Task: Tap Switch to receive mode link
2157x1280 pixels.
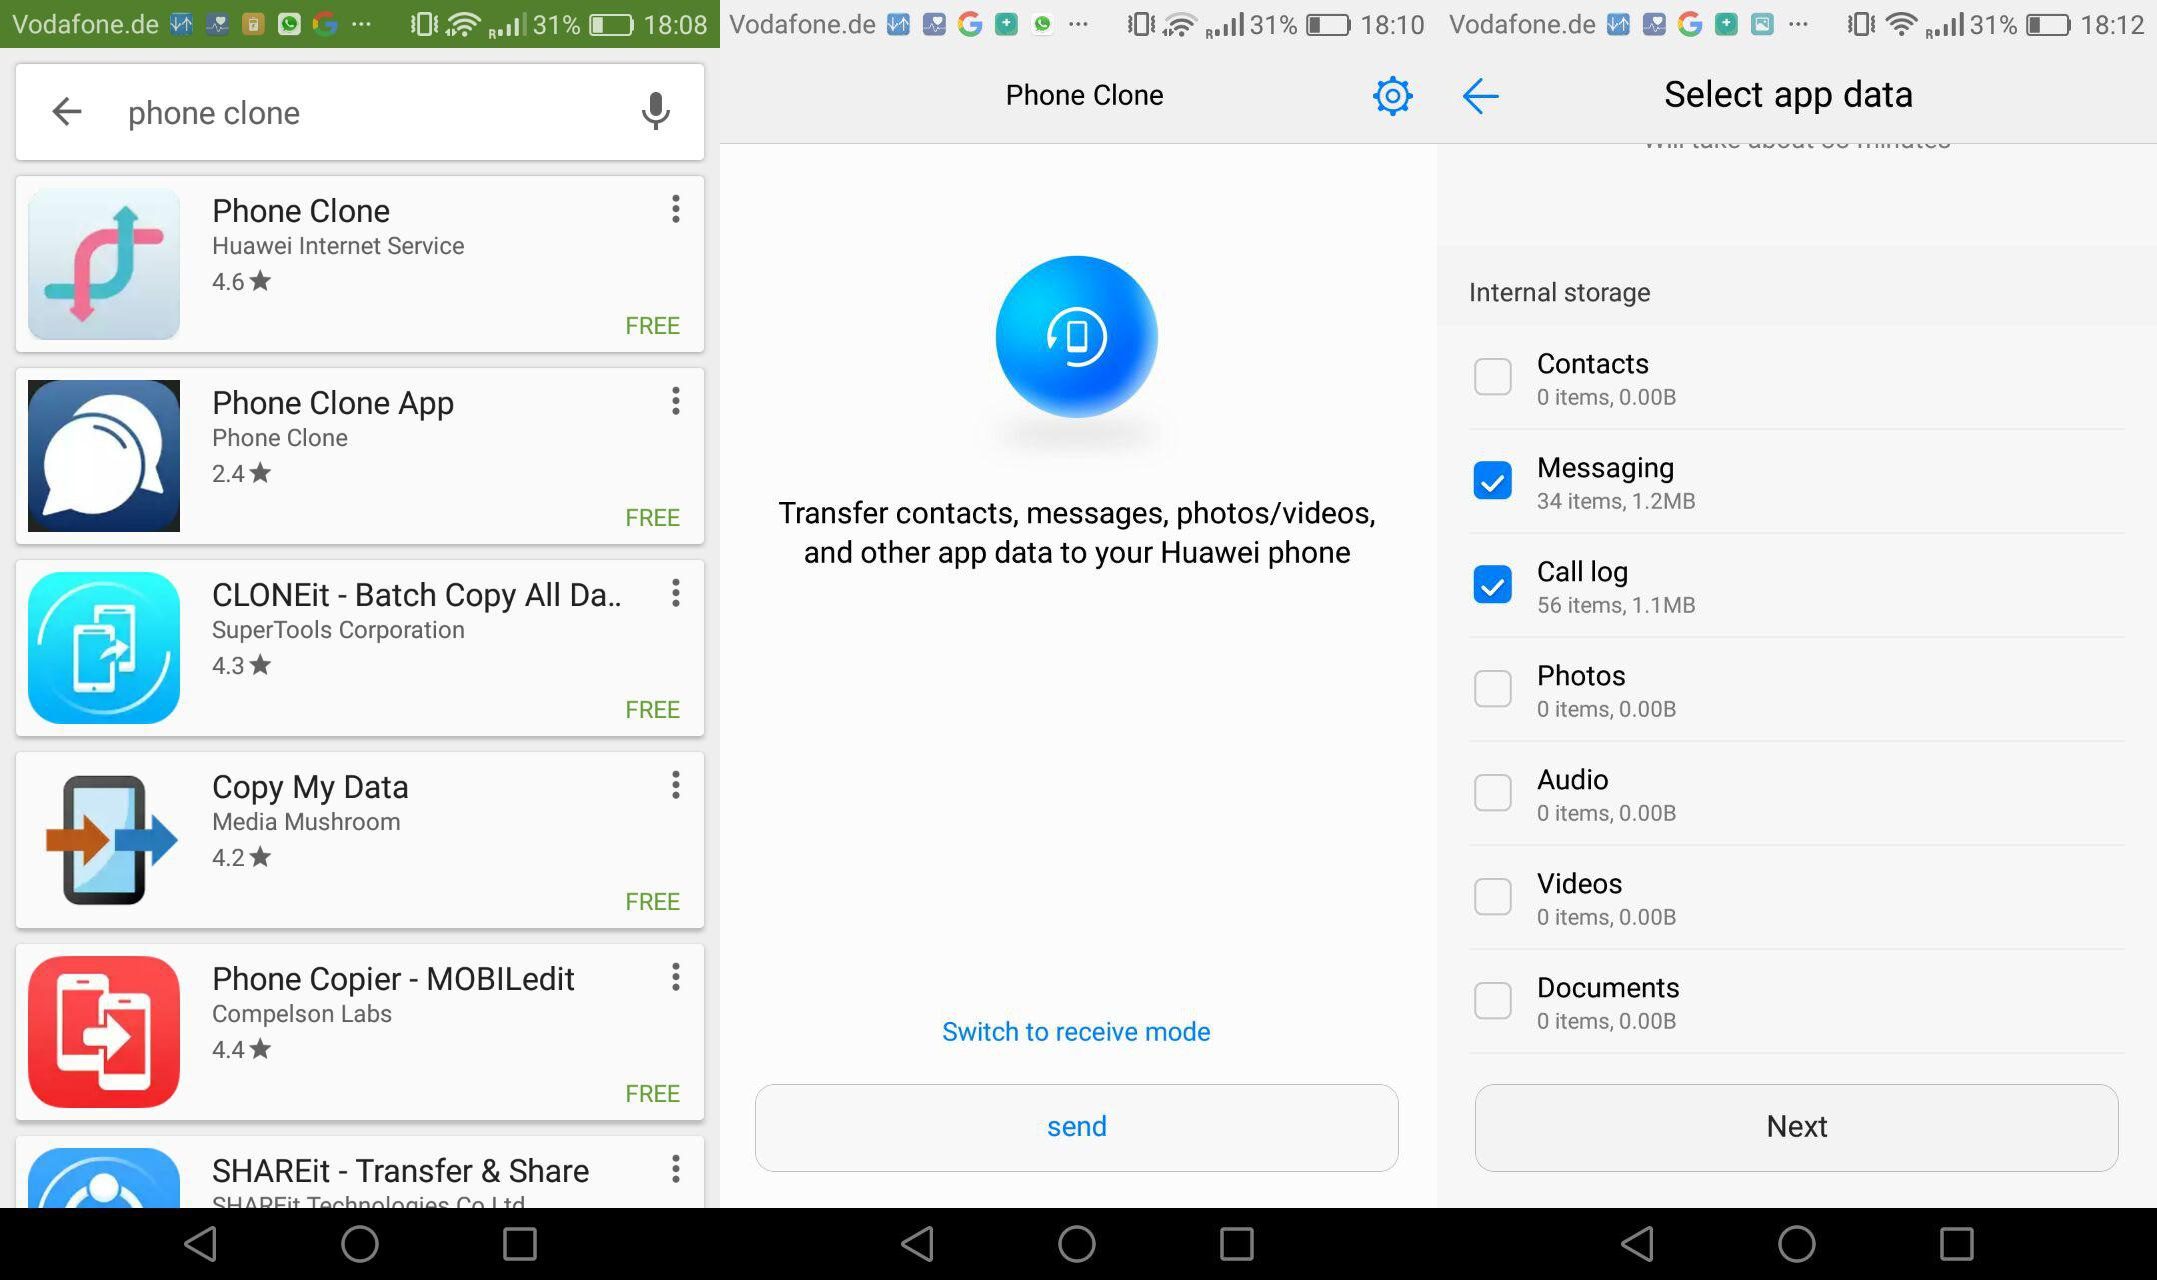Action: (x=1076, y=1031)
